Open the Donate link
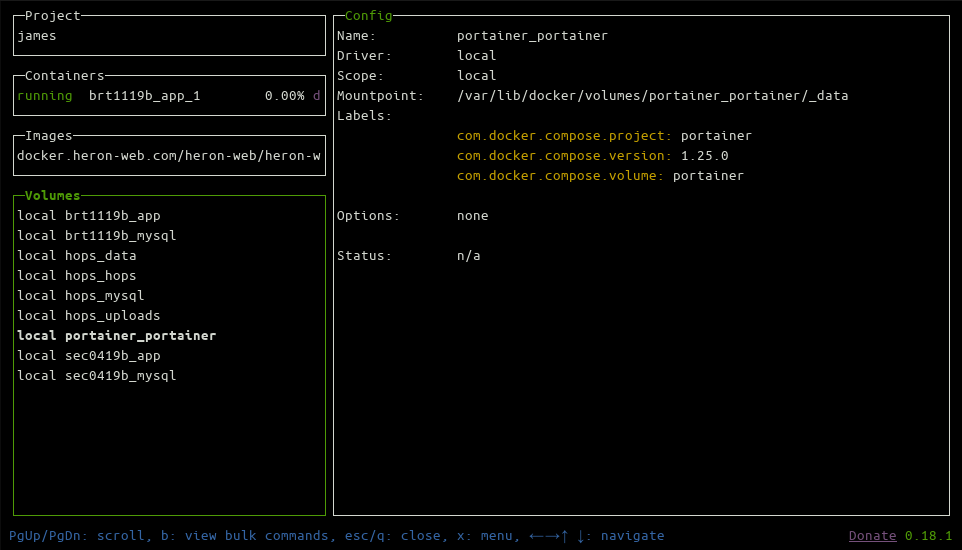This screenshot has height=550, width=962. click(x=872, y=536)
